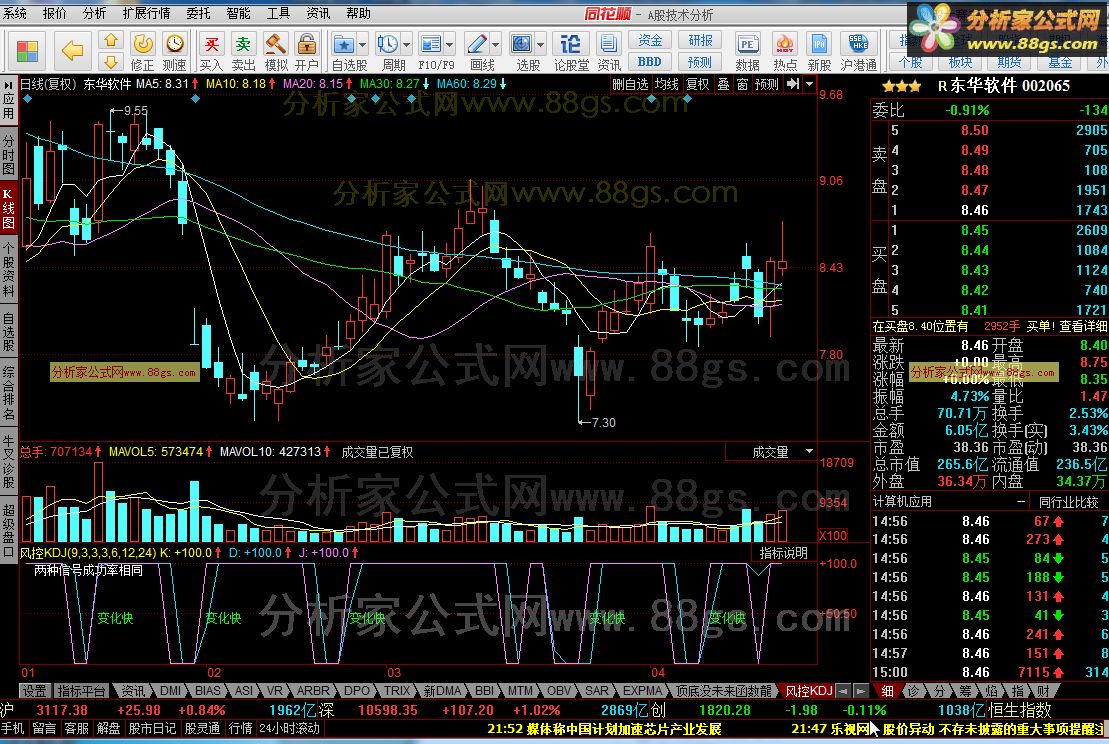Open the 自选股 watchlist folder icon
This screenshot has height=744, width=1109.
pos(344,45)
